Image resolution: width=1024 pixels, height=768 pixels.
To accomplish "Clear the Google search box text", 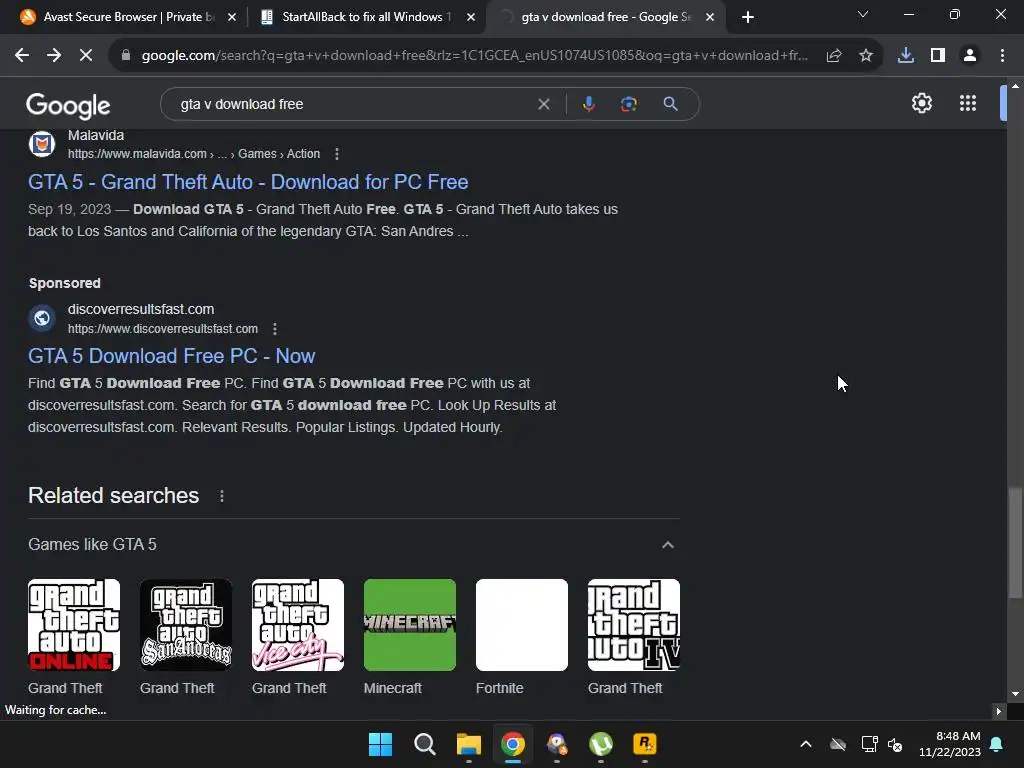I will click(x=543, y=104).
